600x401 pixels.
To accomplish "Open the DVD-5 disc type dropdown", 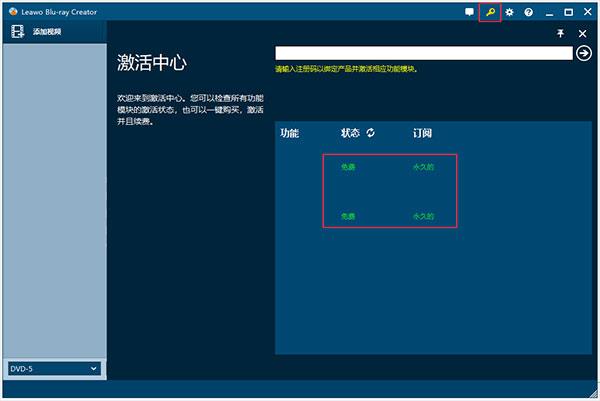I will [54, 368].
